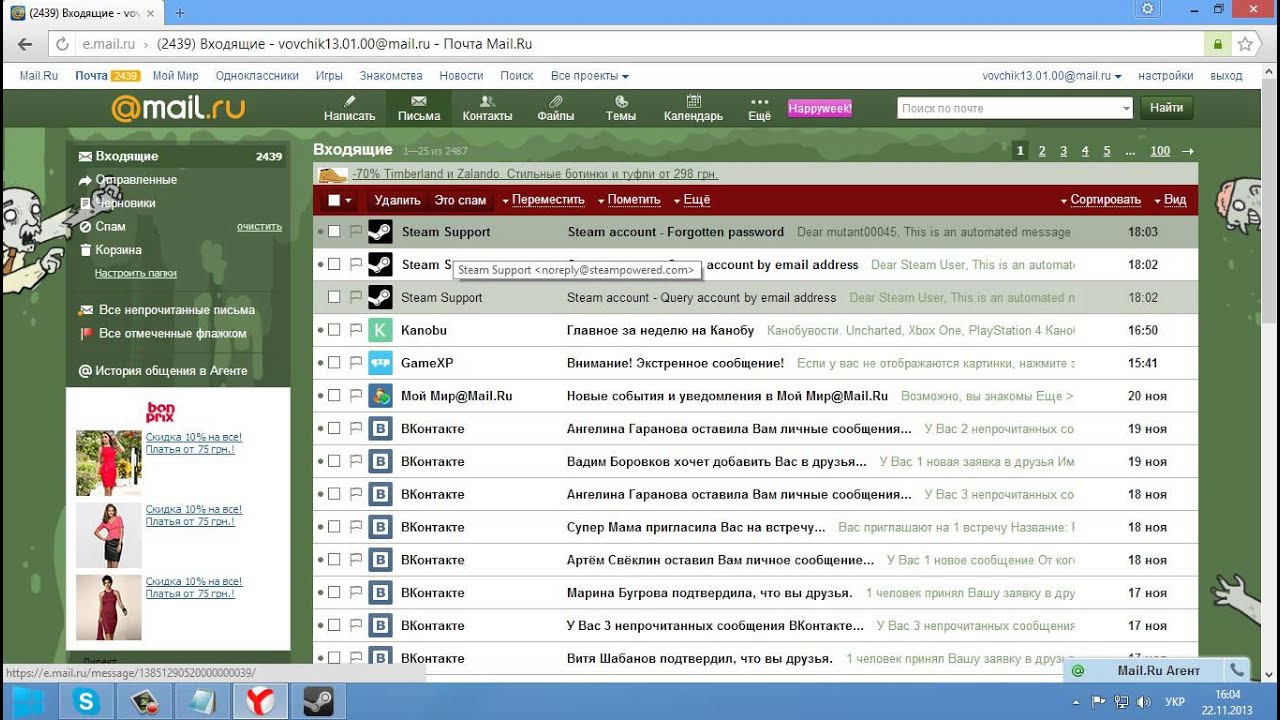Select the Steam Forgotten password email checkbox
Image resolution: width=1280 pixels, height=720 pixels.
coord(334,232)
